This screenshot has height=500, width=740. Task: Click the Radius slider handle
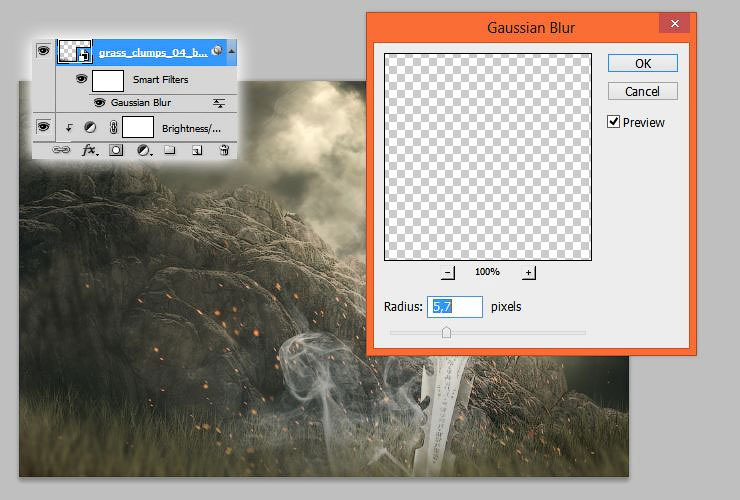point(446,333)
